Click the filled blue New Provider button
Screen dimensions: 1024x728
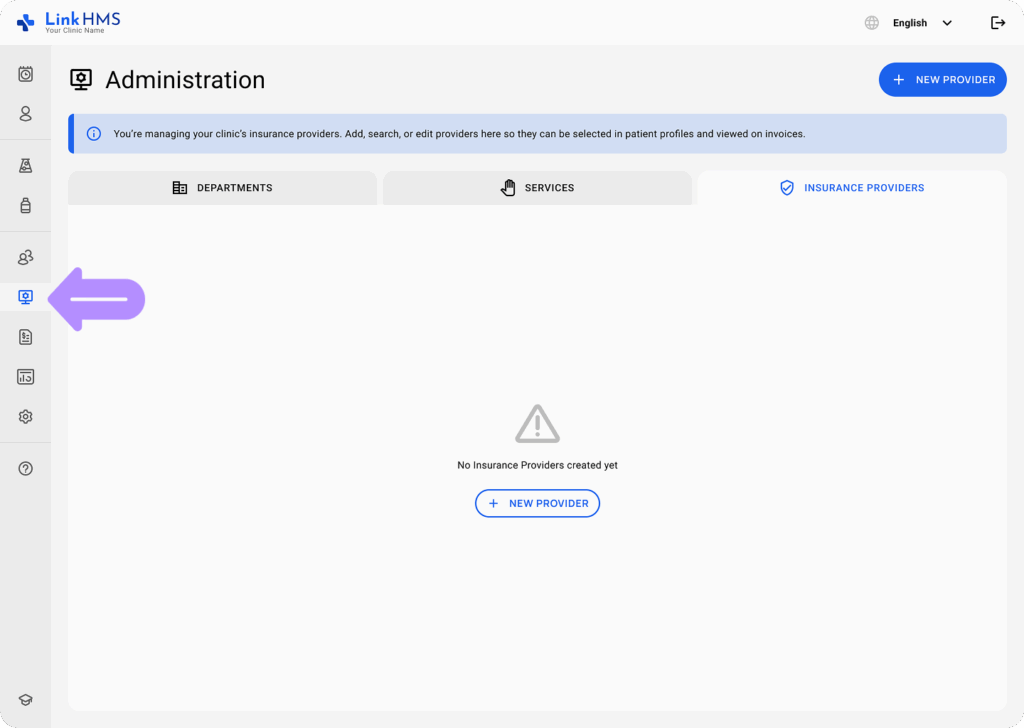click(x=942, y=80)
